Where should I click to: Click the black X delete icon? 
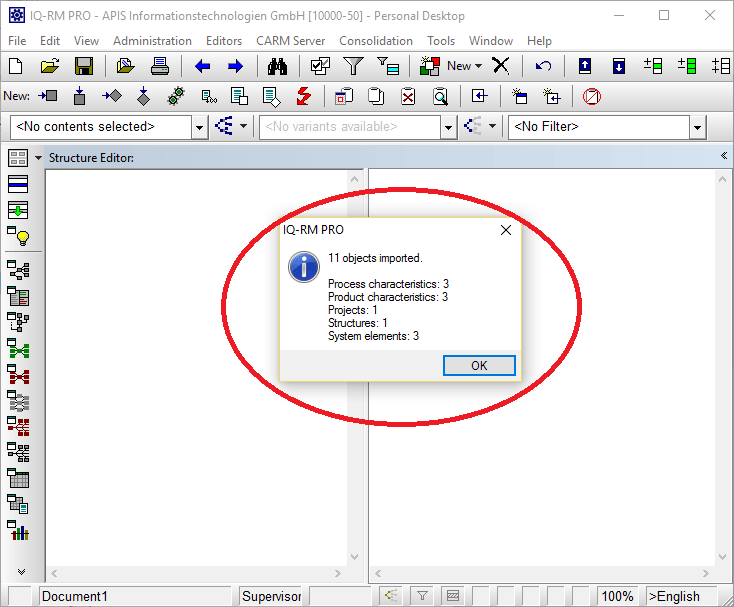[x=501, y=66]
